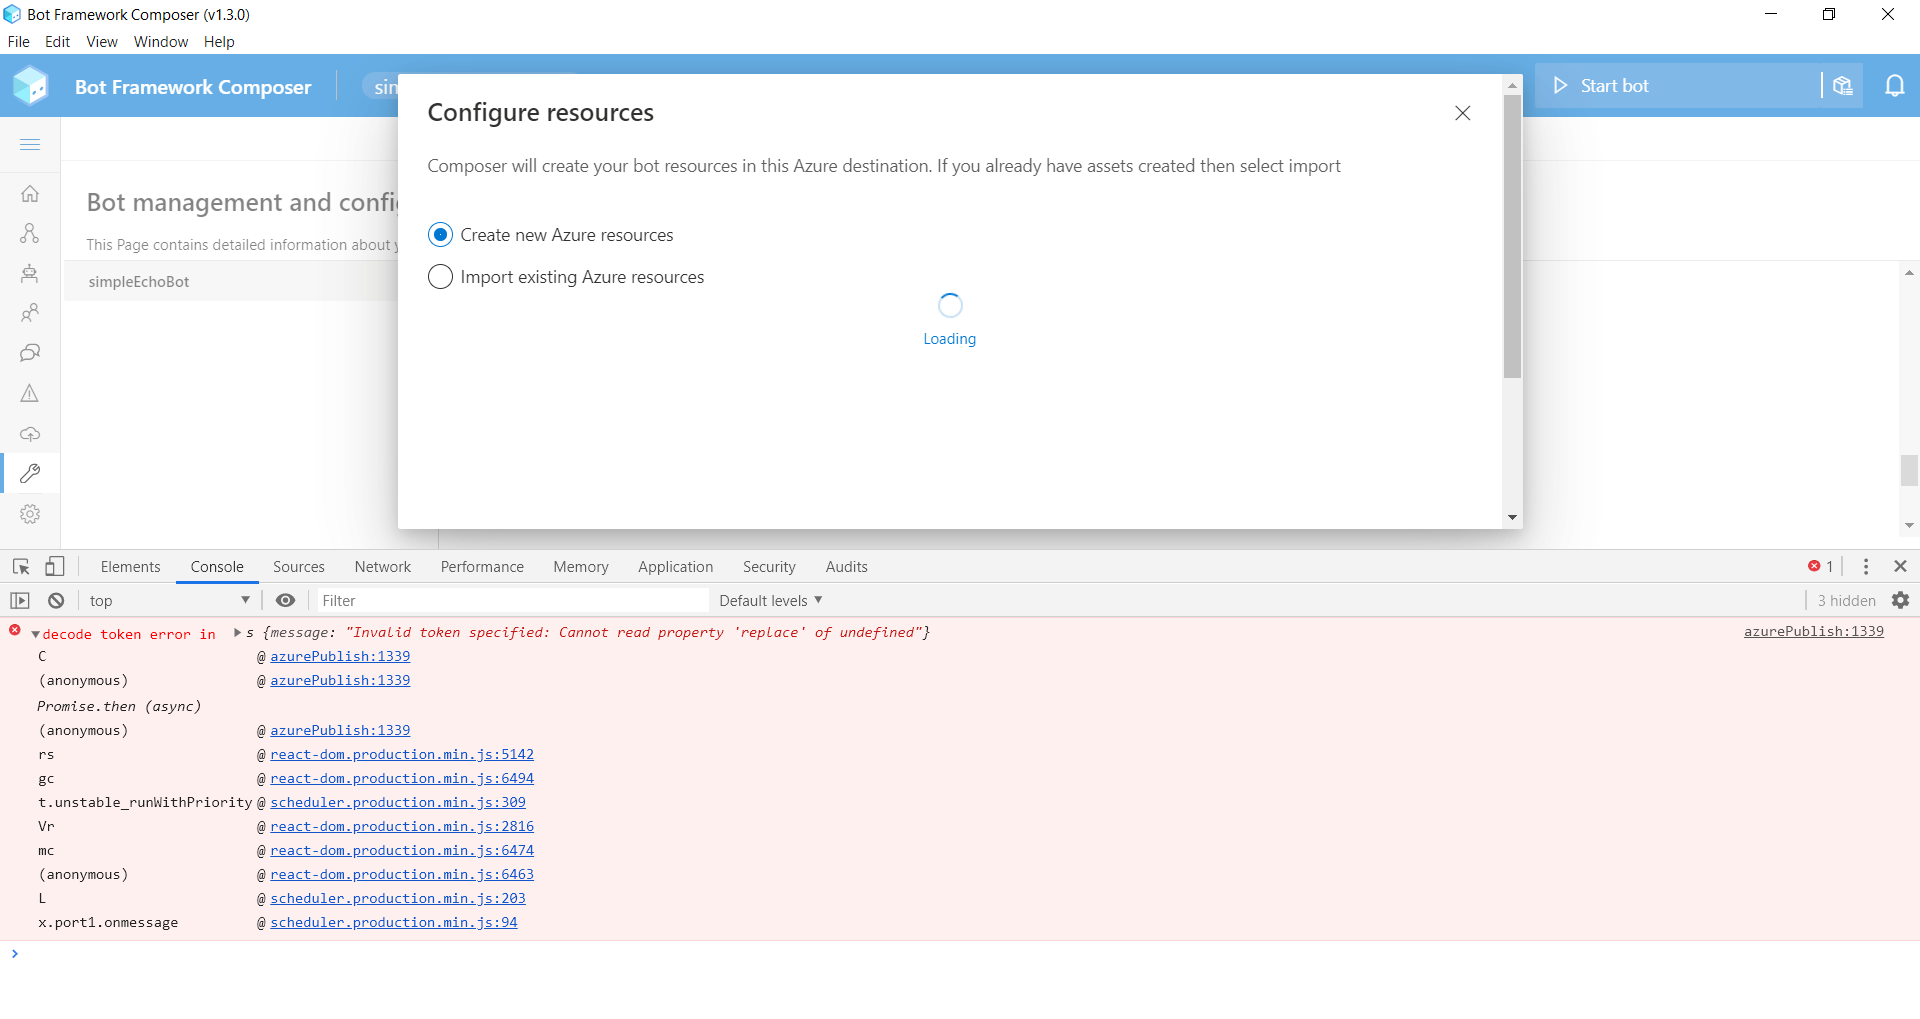Image resolution: width=1920 pixels, height=1019 pixels.
Task: Open the Edit menu
Action: point(57,42)
